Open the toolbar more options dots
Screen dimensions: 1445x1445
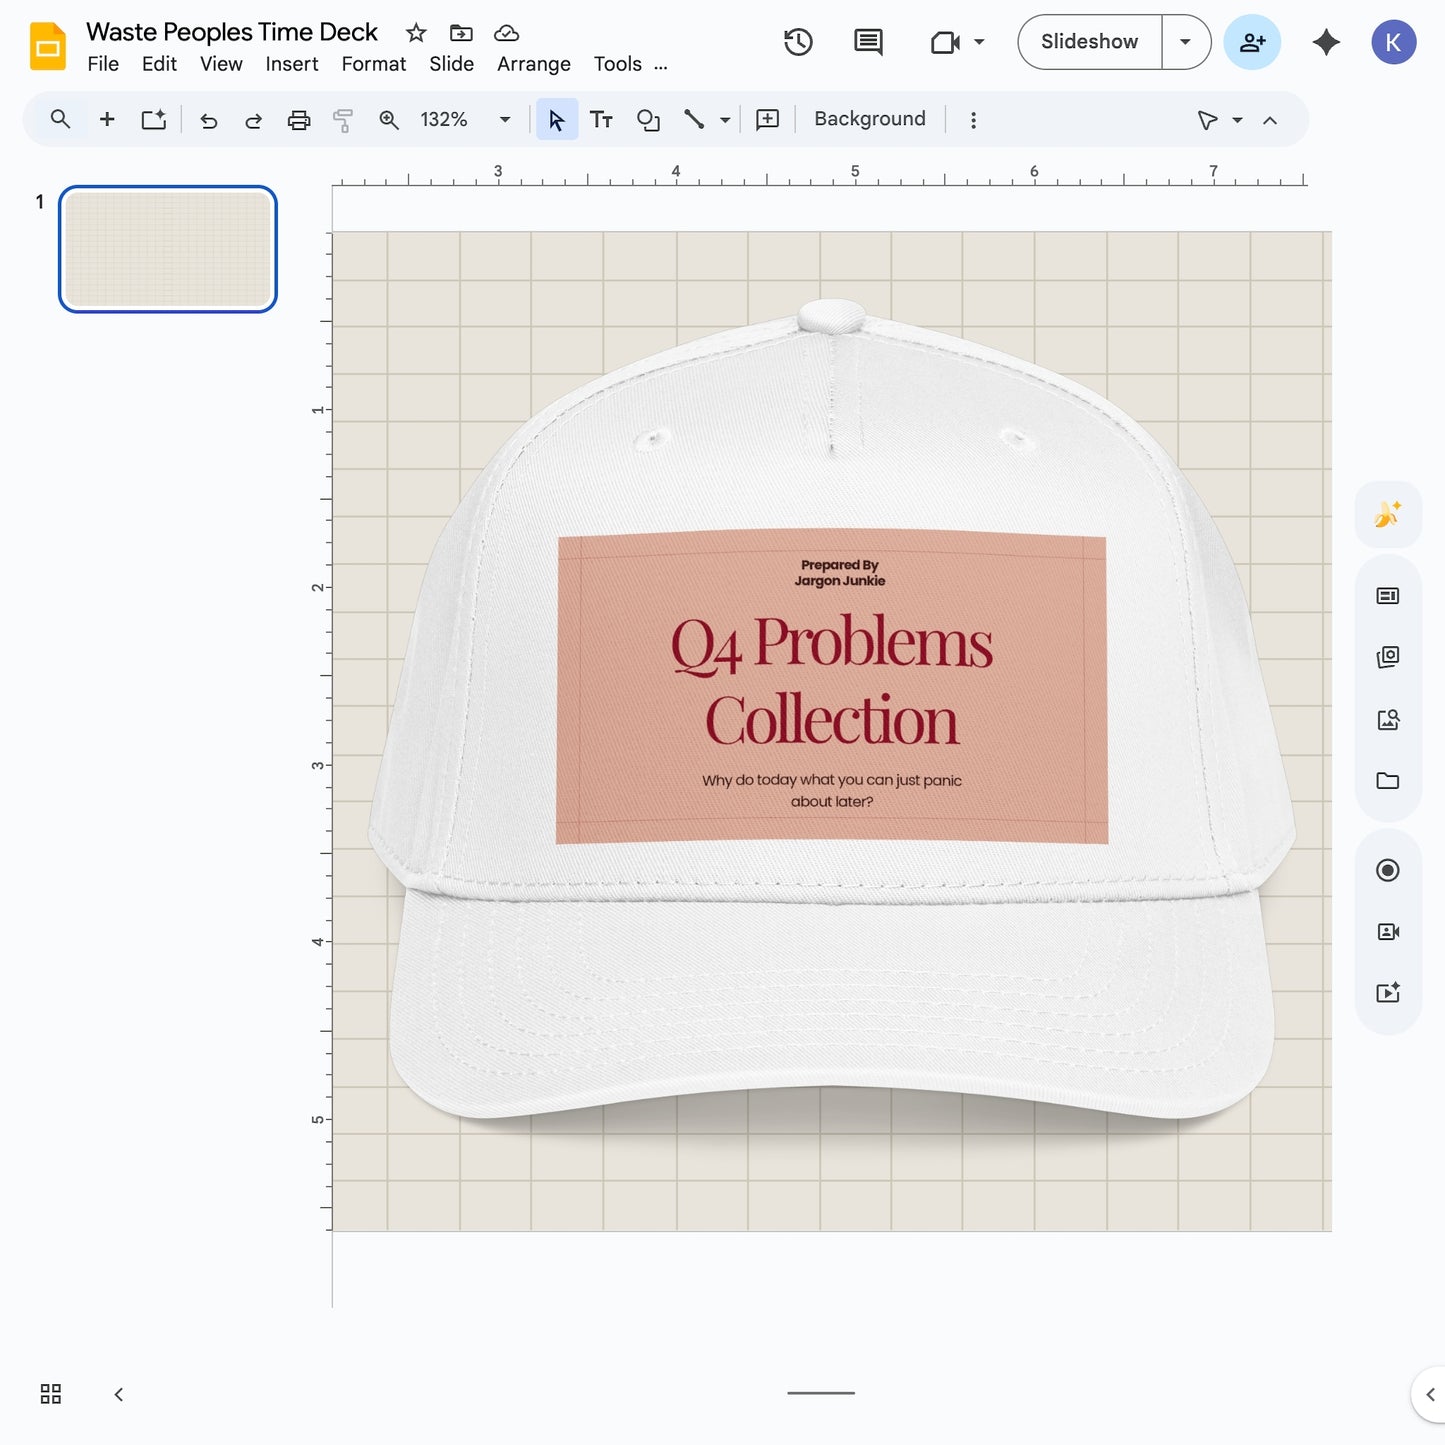973,120
